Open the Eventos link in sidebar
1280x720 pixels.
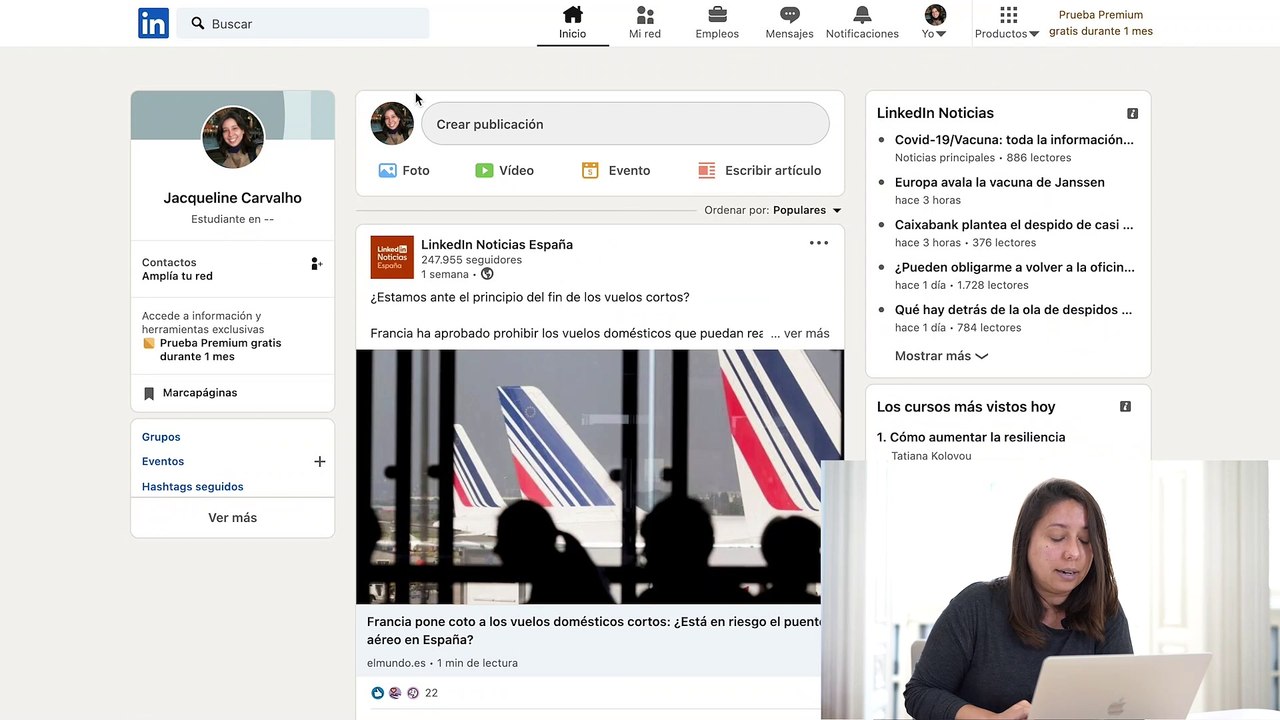pyautogui.click(x=163, y=462)
